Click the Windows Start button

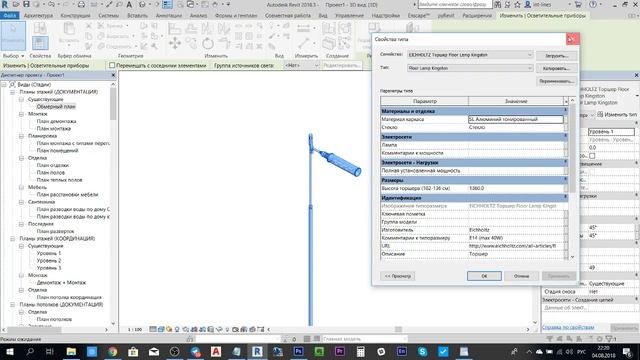[9, 351]
